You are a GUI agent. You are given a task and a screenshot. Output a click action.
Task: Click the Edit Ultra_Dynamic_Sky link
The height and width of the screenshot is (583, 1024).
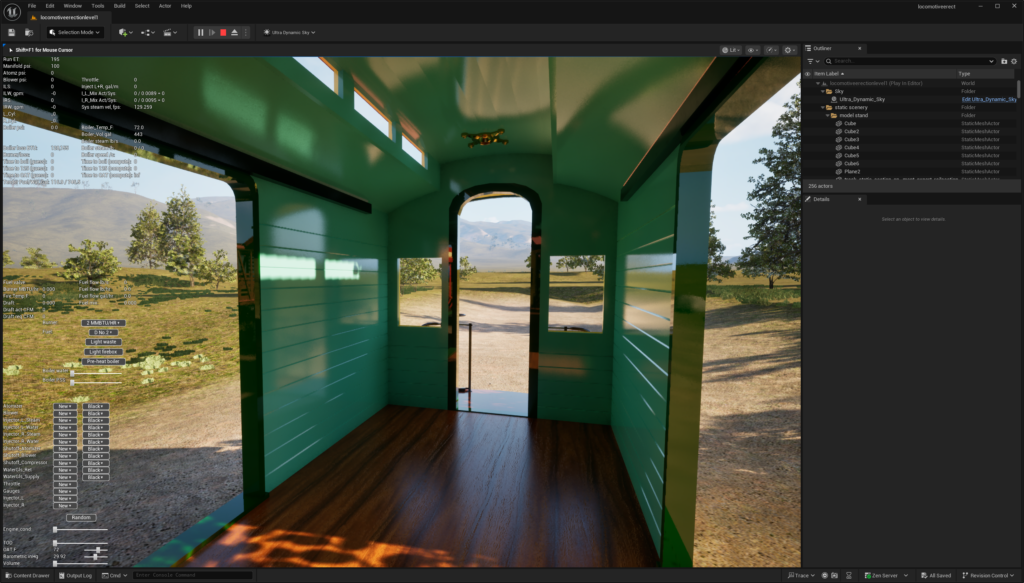pyautogui.click(x=988, y=99)
